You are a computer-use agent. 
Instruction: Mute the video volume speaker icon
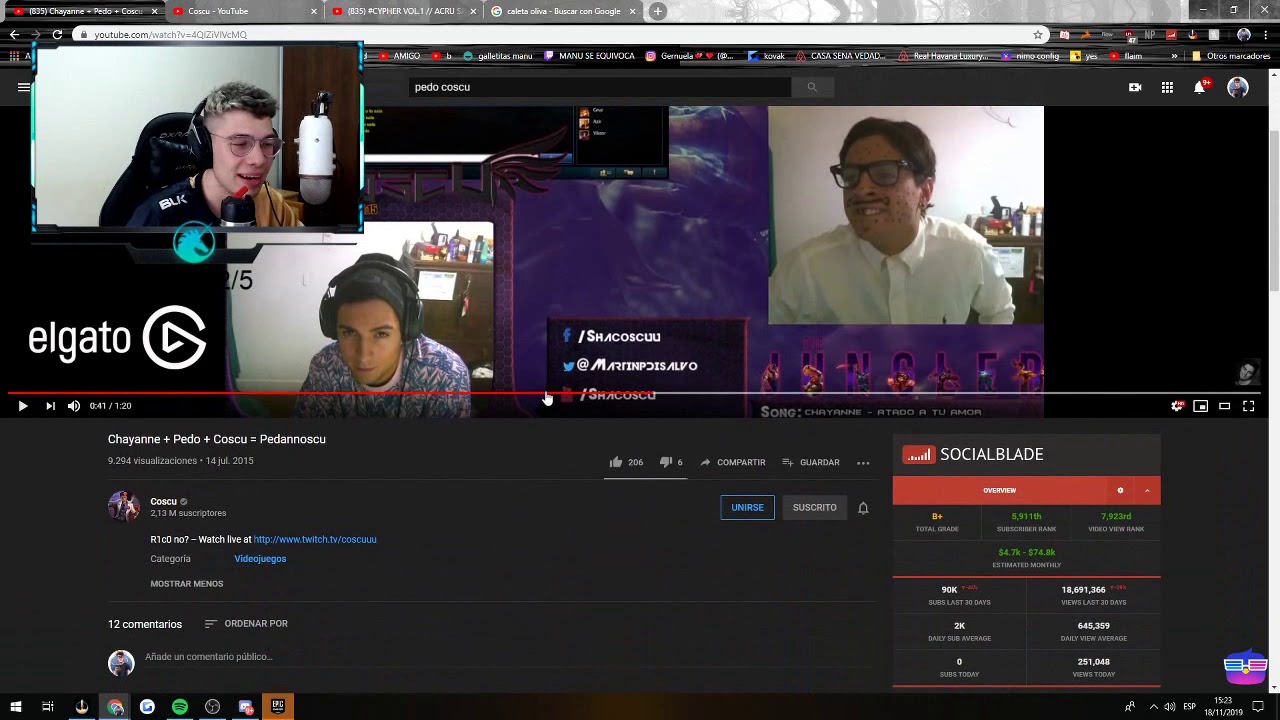tap(74, 406)
